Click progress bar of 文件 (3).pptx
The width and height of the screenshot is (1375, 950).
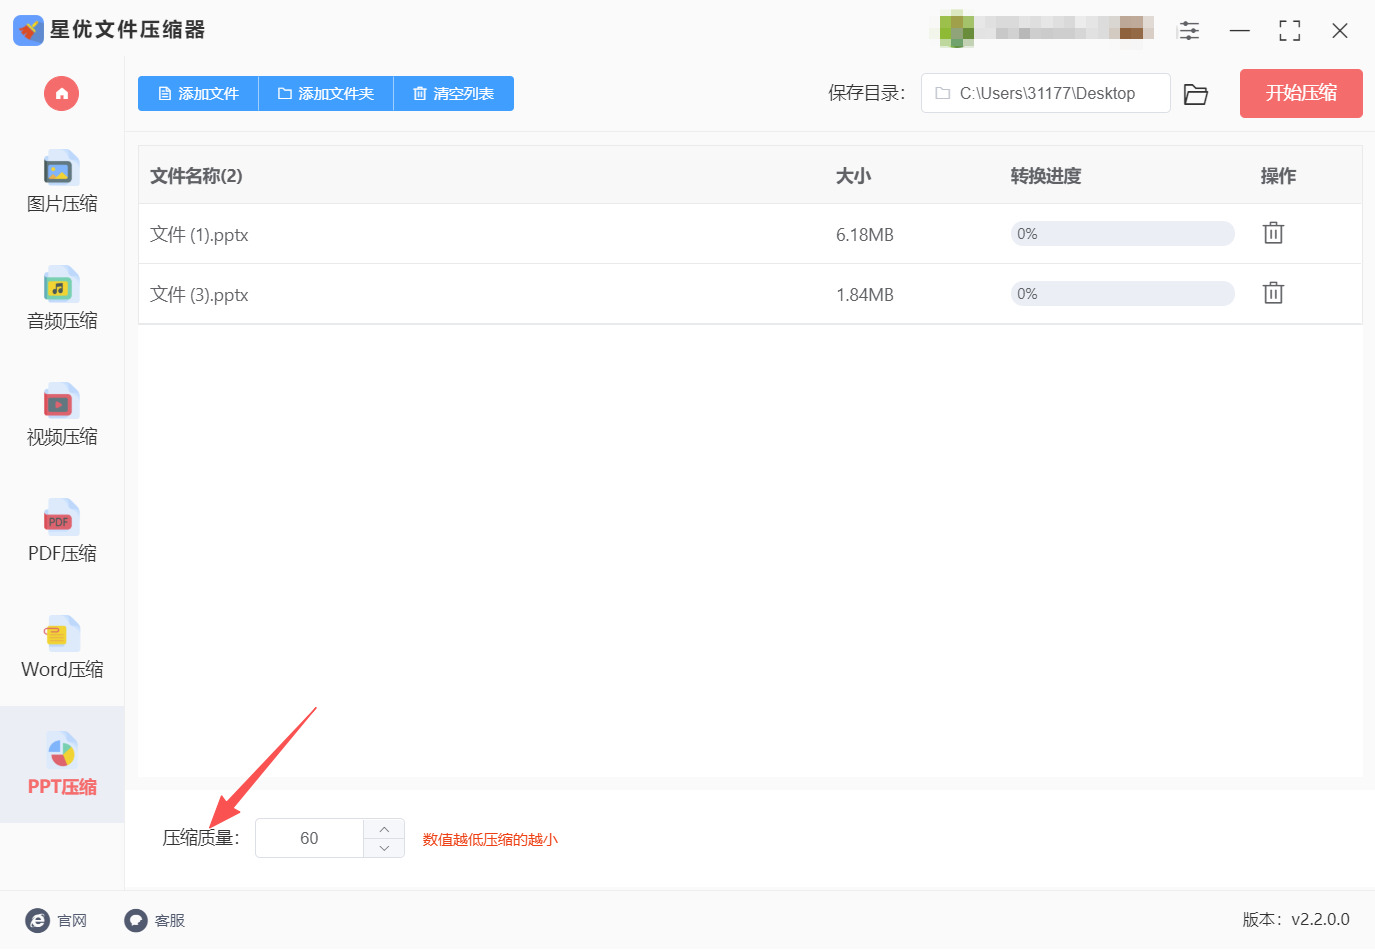click(1123, 294)
